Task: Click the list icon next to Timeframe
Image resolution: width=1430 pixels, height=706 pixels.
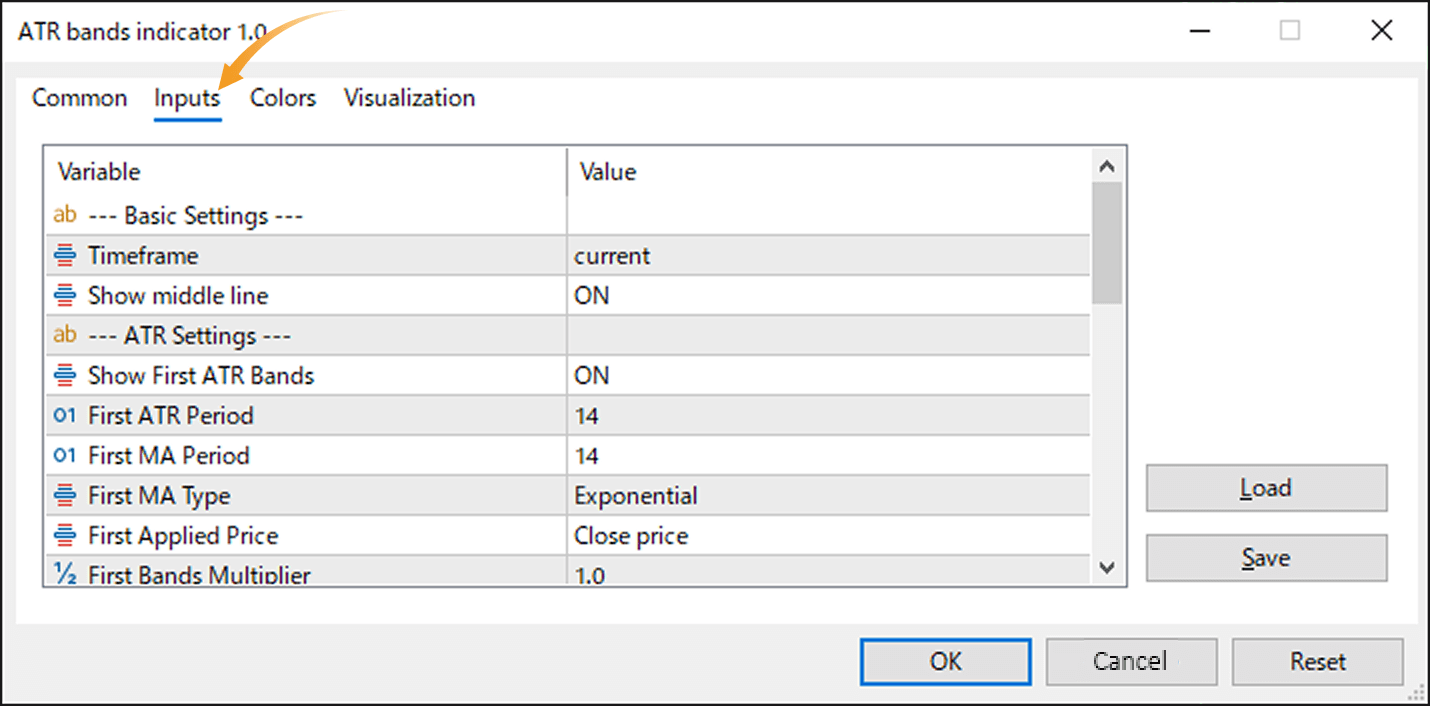Action: (x=64, y=255)
